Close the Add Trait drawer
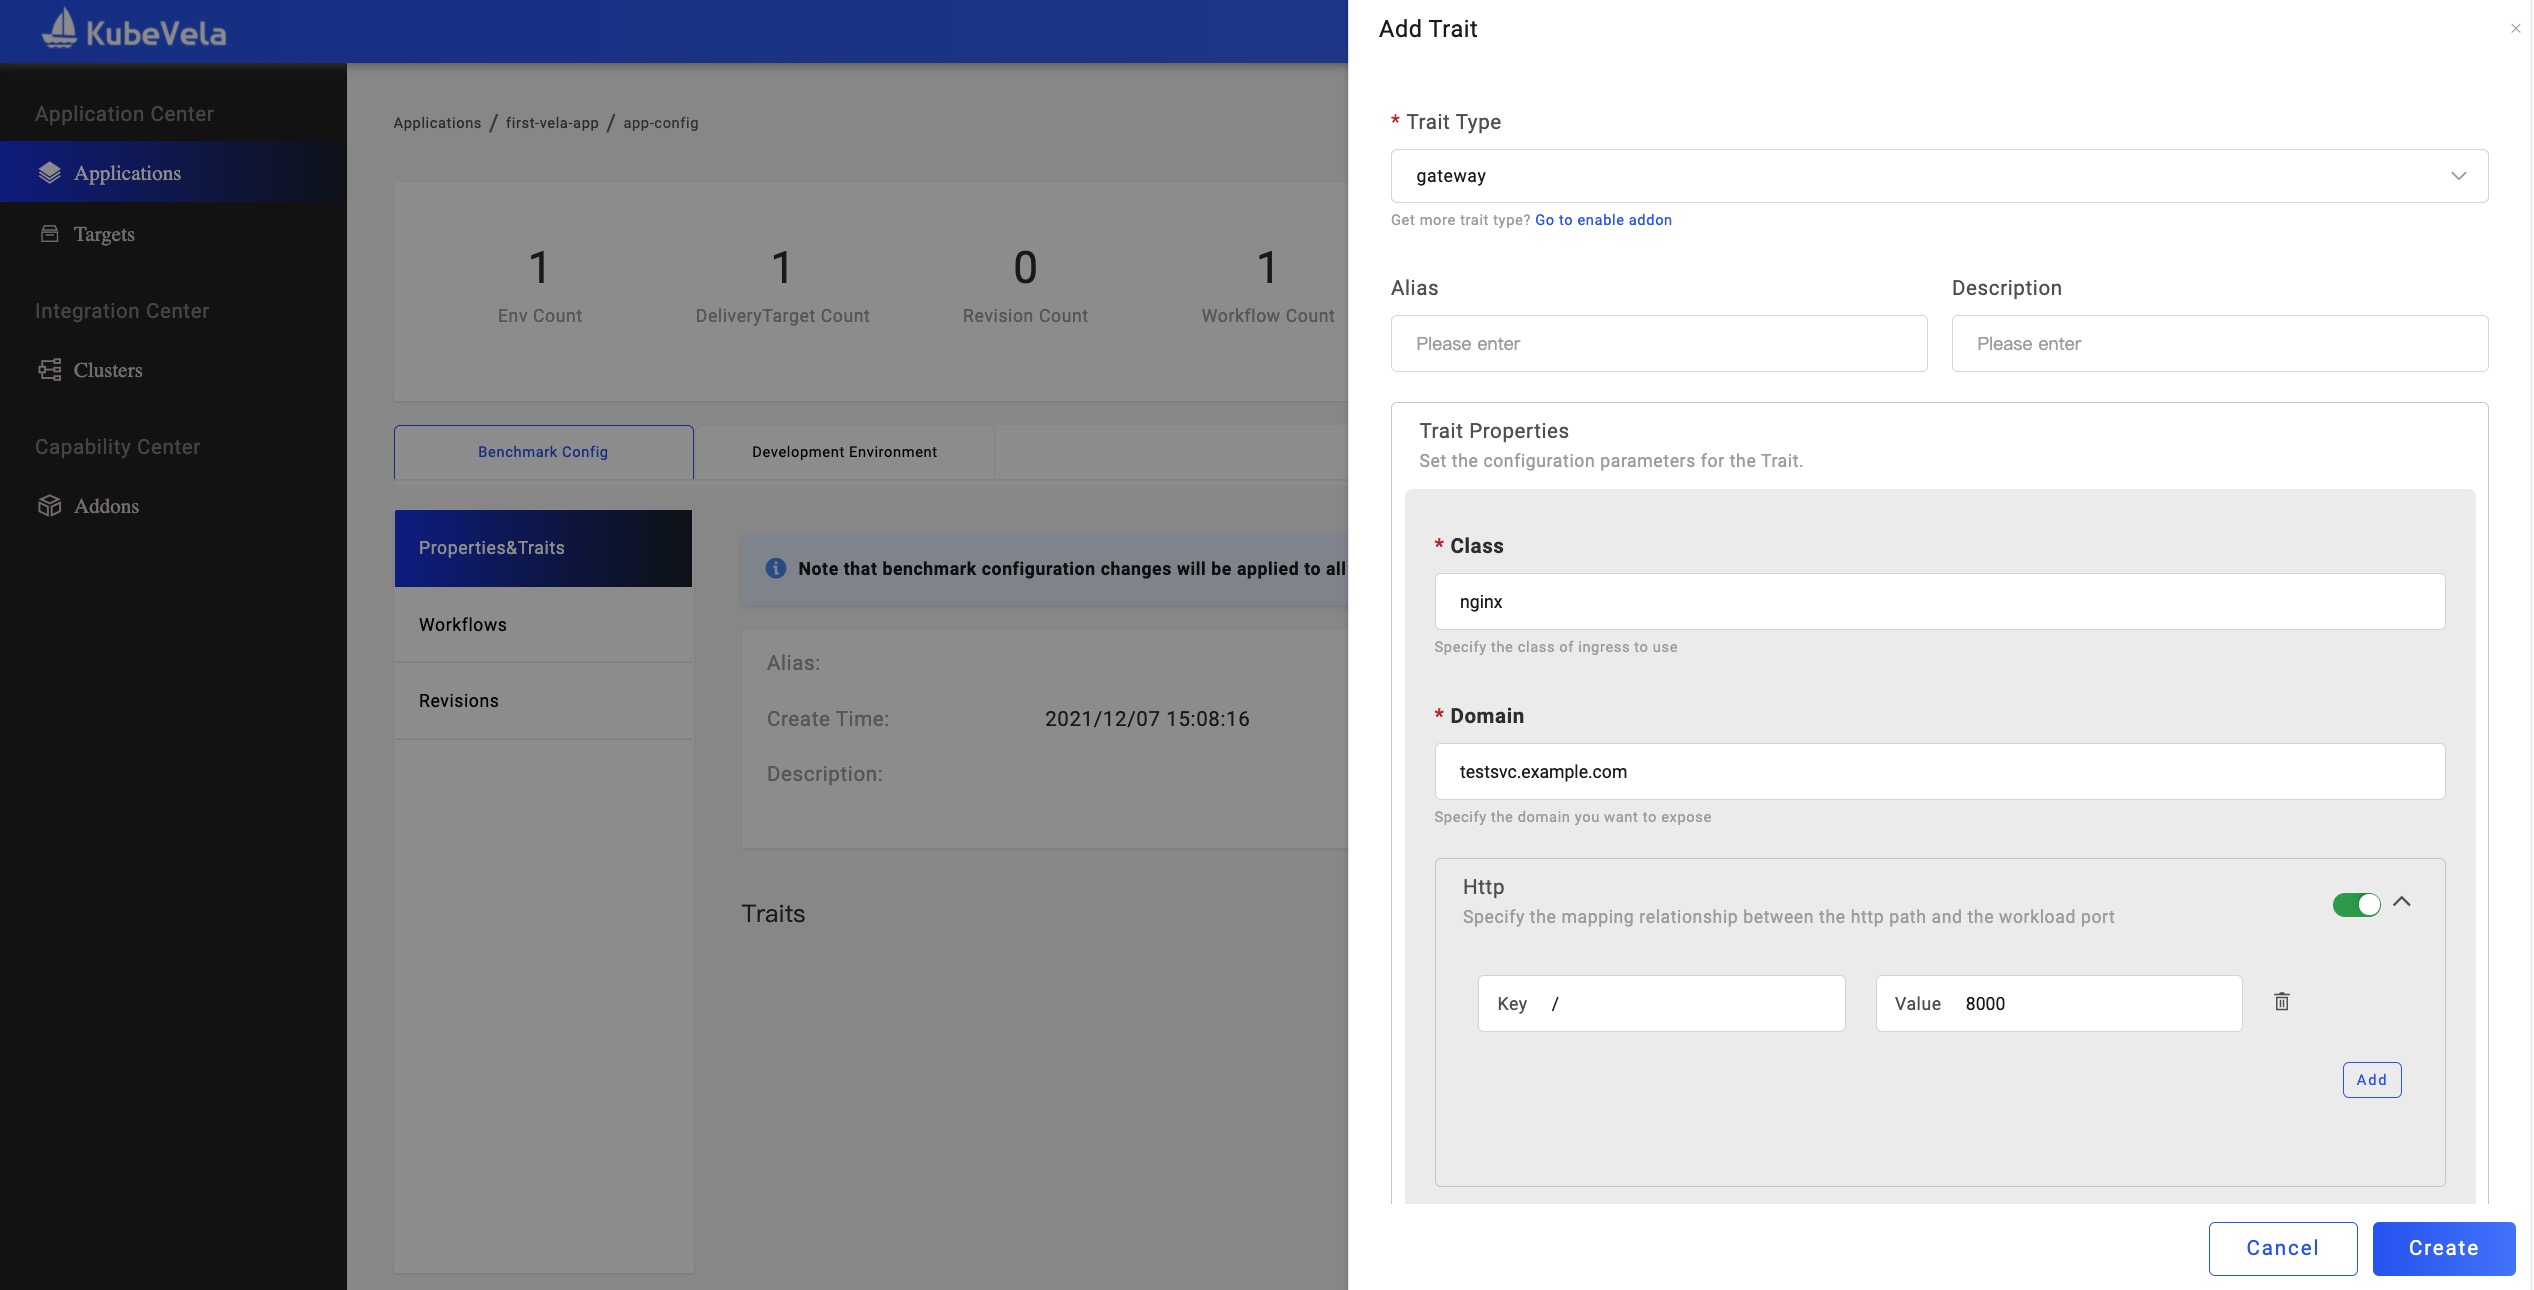The height and width of the screenshot is (1290, 2534). pos(2515,29)
